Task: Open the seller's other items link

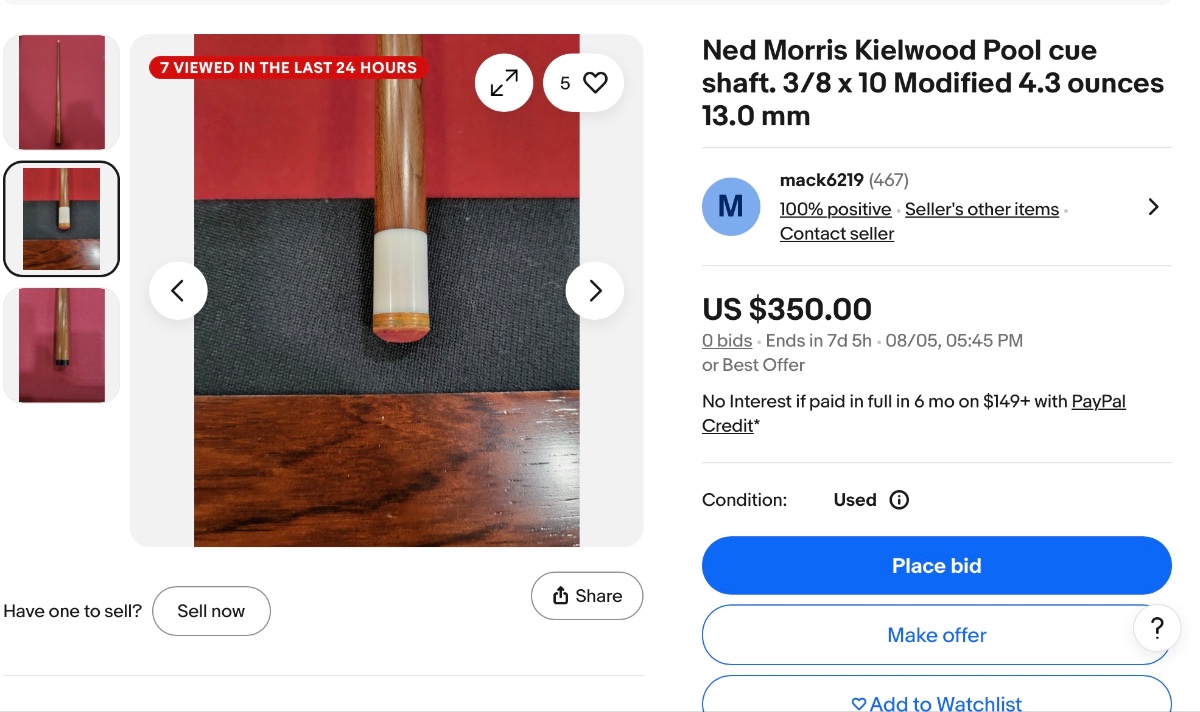Action: (981, 209)
